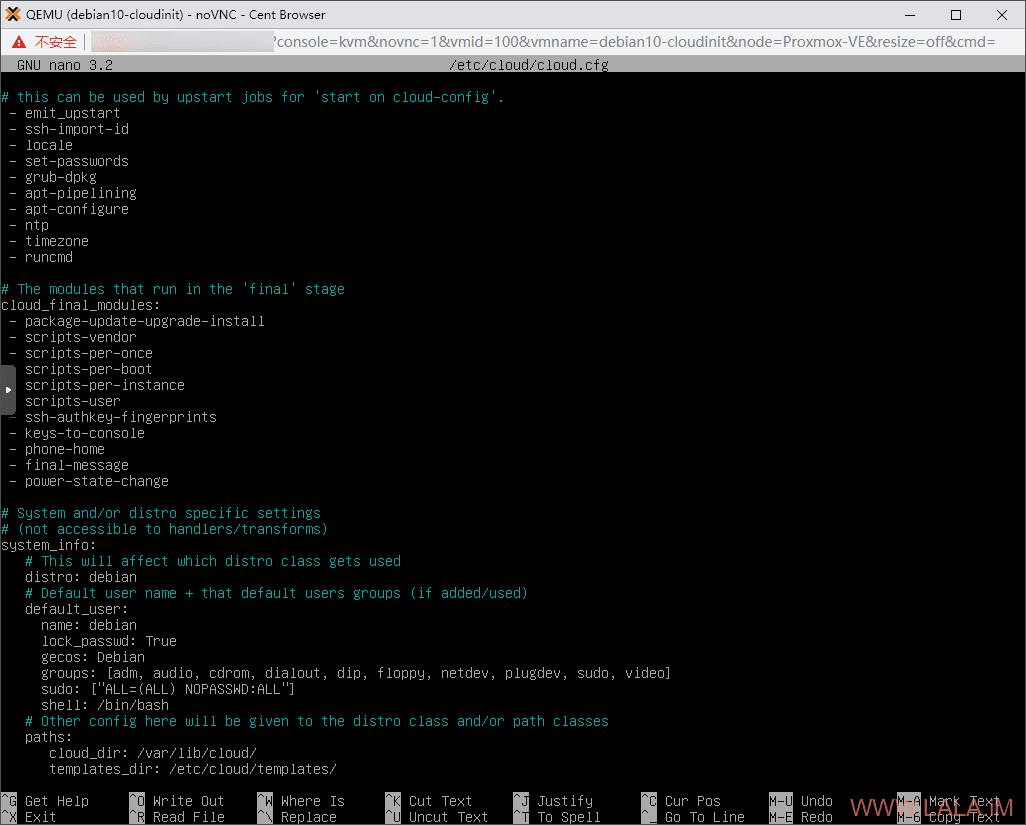
Task: Click the "modules that run in the 'final' stage" comment
Action: pyautogui.click(x=173, y=289)
